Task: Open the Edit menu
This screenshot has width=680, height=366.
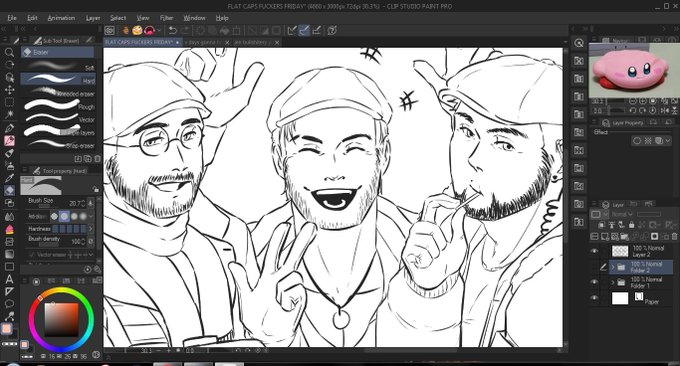Action: pyautogui.click(x=32, y=18)
